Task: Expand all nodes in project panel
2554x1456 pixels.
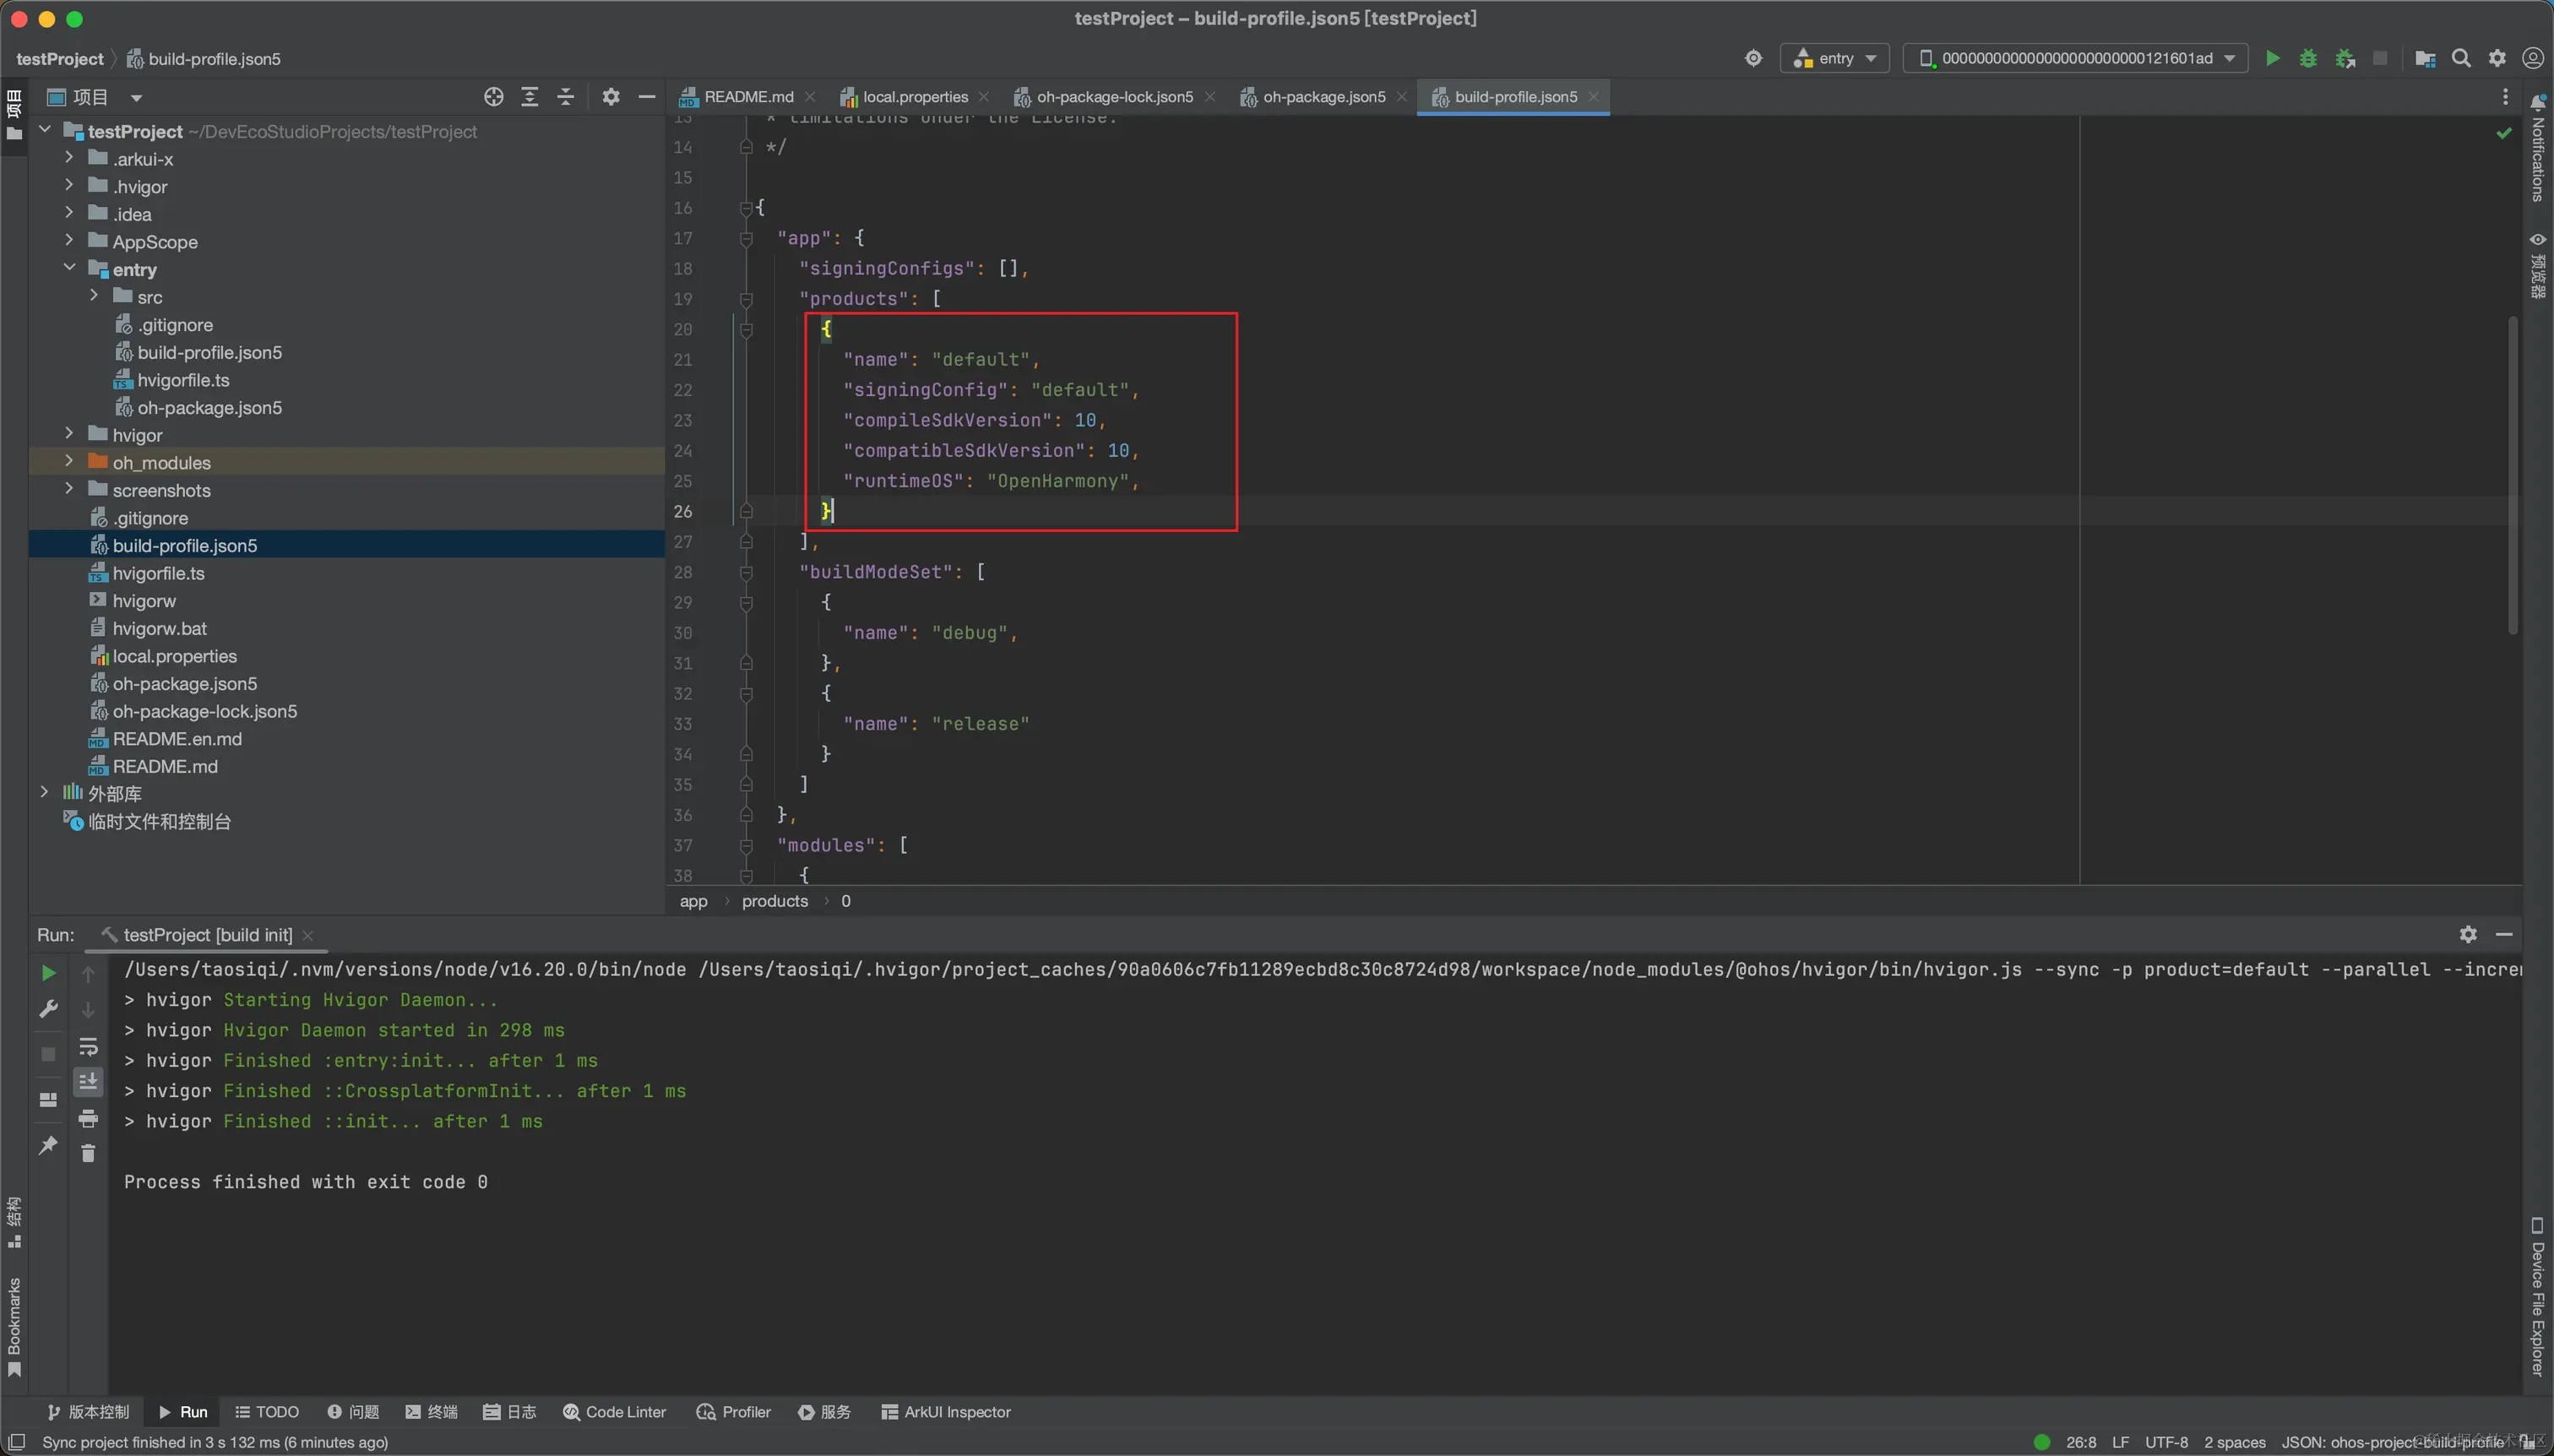Action: point(530,97)
